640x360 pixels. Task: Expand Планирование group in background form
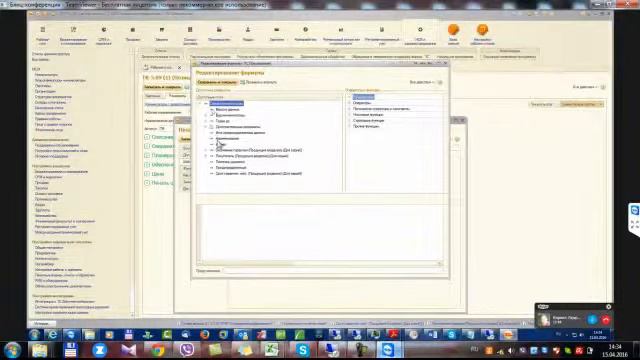[147, 156]
